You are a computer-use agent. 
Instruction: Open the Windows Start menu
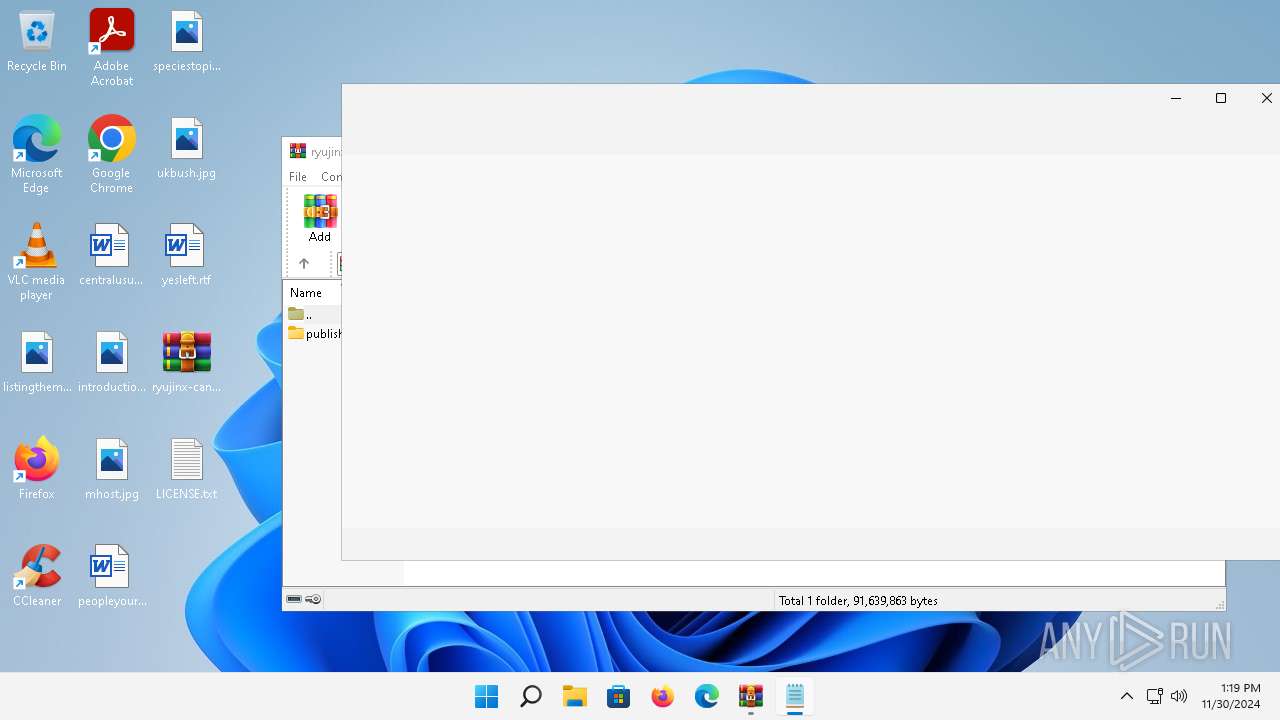click(487, 696)
